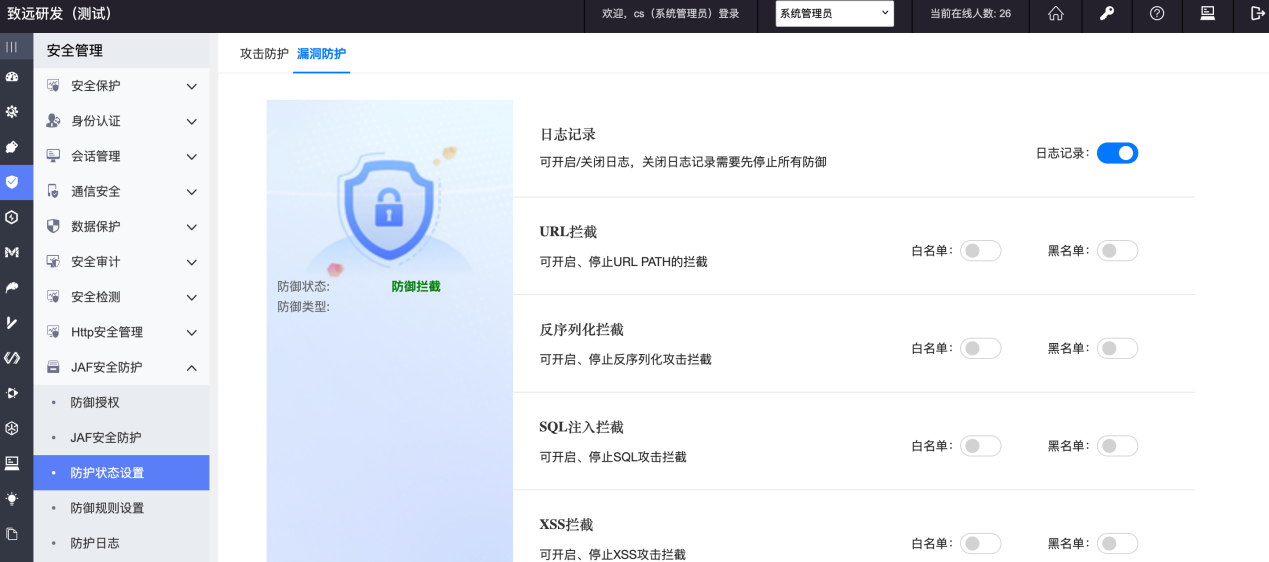Enable SQL注入拦截 白名单 switch
The height and width of the screenshot is (562, 1269).
click(980, 446)
